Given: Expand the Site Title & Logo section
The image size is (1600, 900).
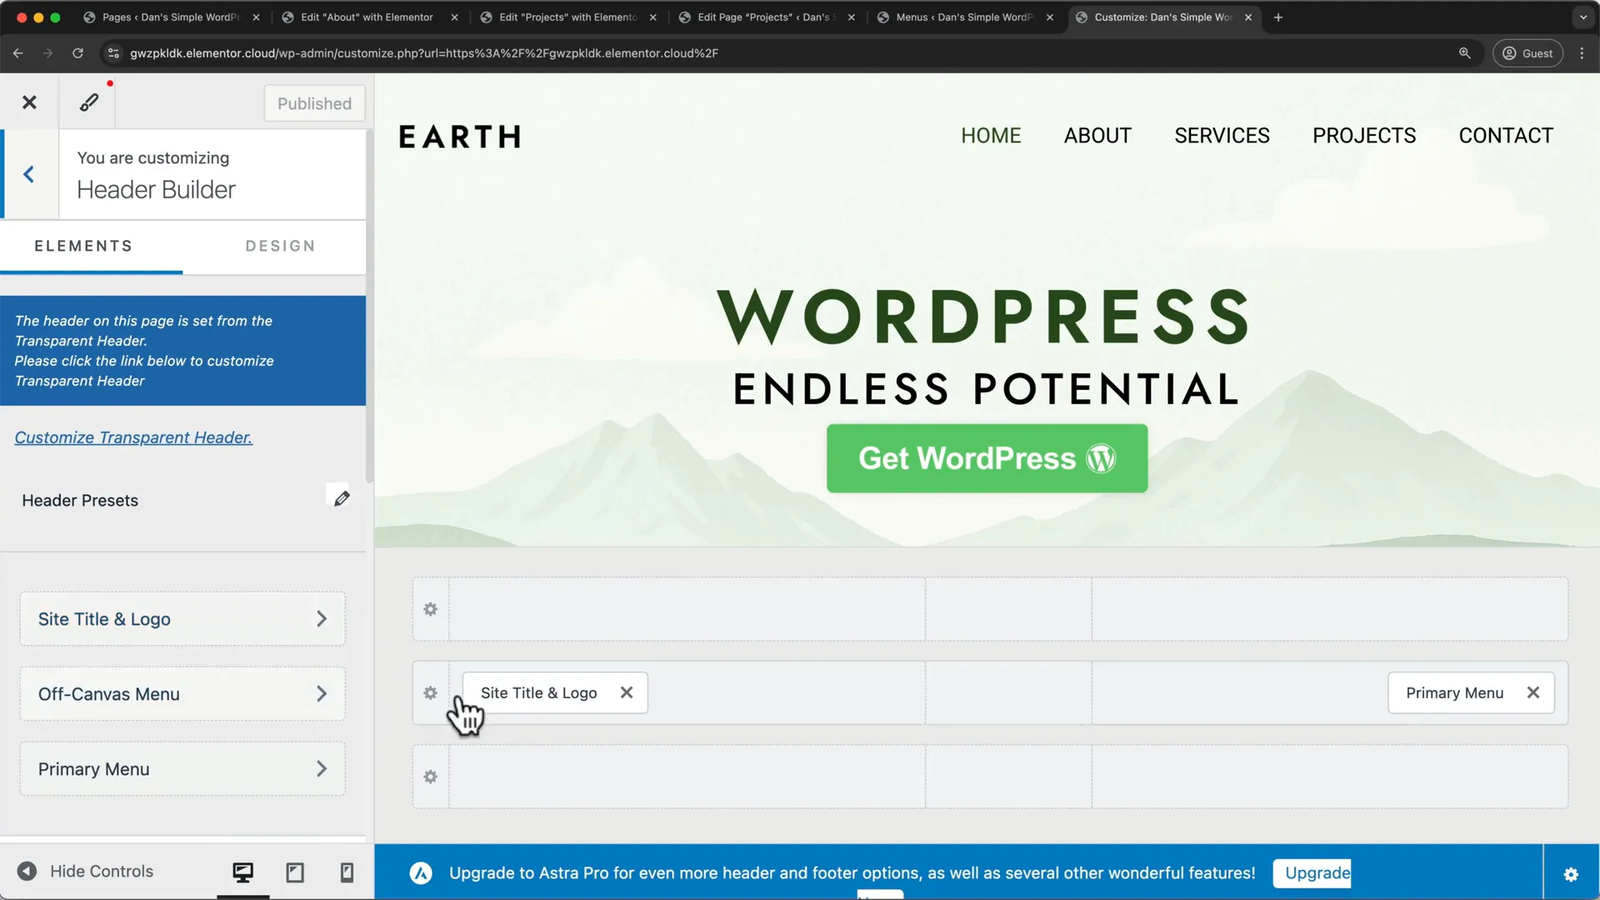Looking at the screenshot, I should [x=182, y=619].
